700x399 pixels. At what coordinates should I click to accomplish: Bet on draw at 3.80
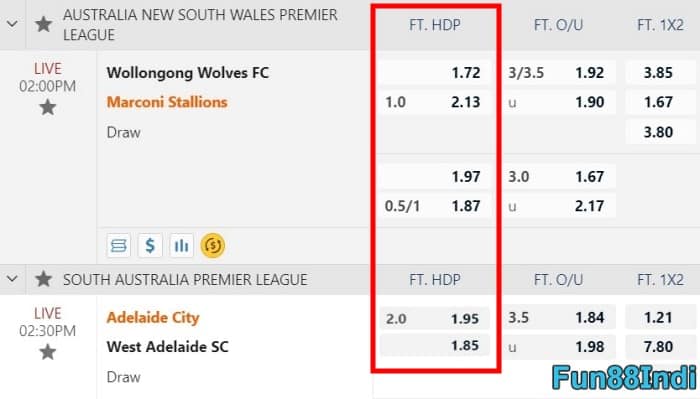(658, 132)
